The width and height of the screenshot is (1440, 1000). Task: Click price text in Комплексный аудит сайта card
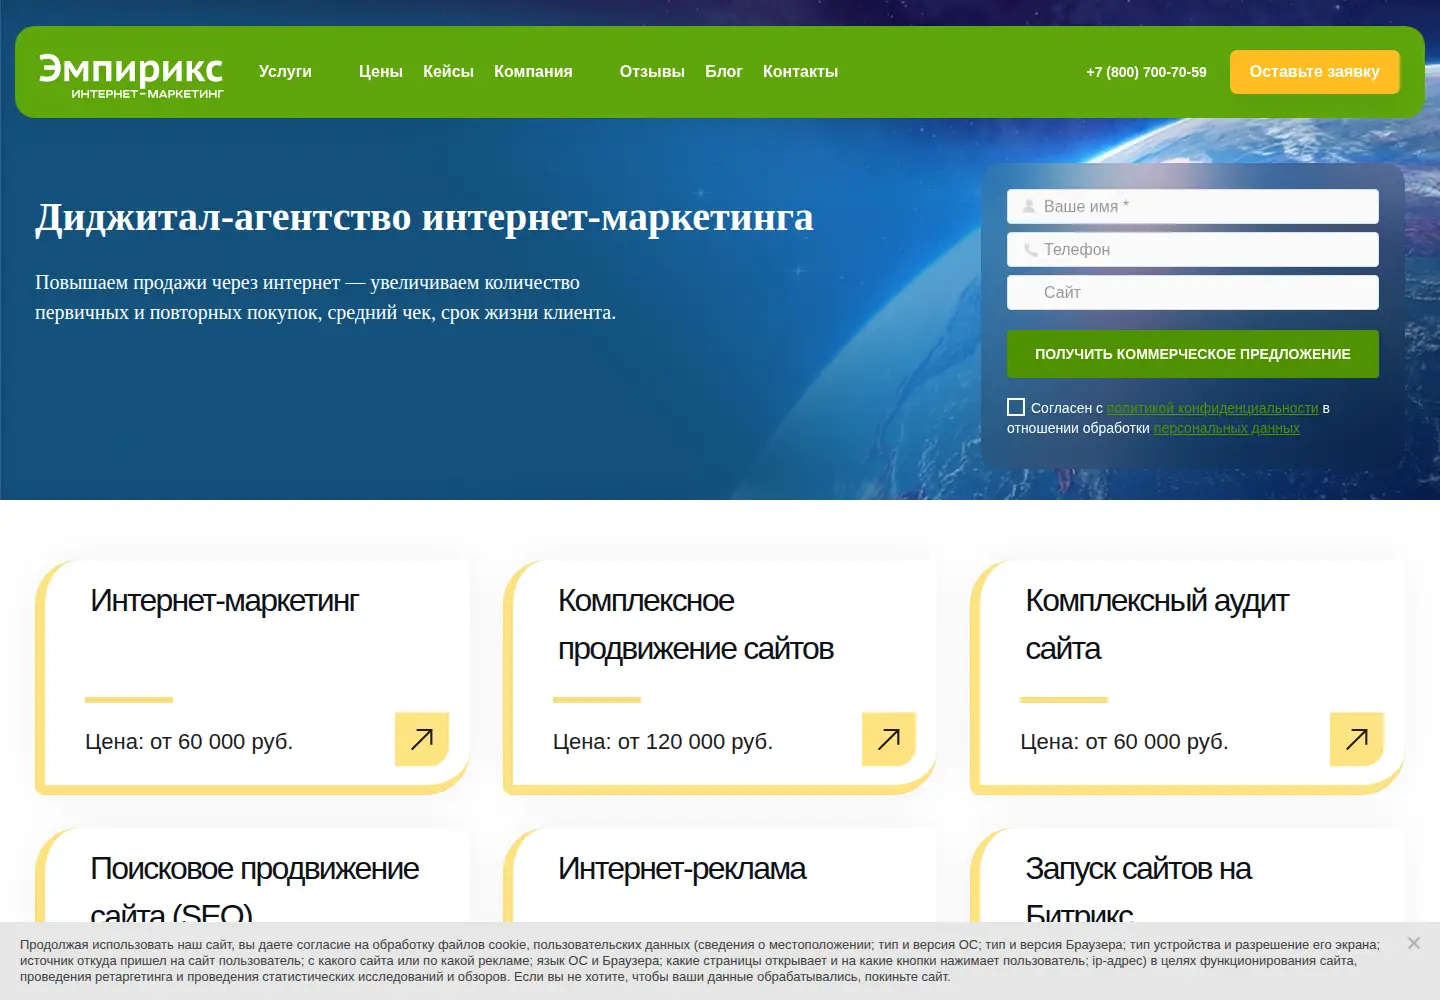point(1124,742)
